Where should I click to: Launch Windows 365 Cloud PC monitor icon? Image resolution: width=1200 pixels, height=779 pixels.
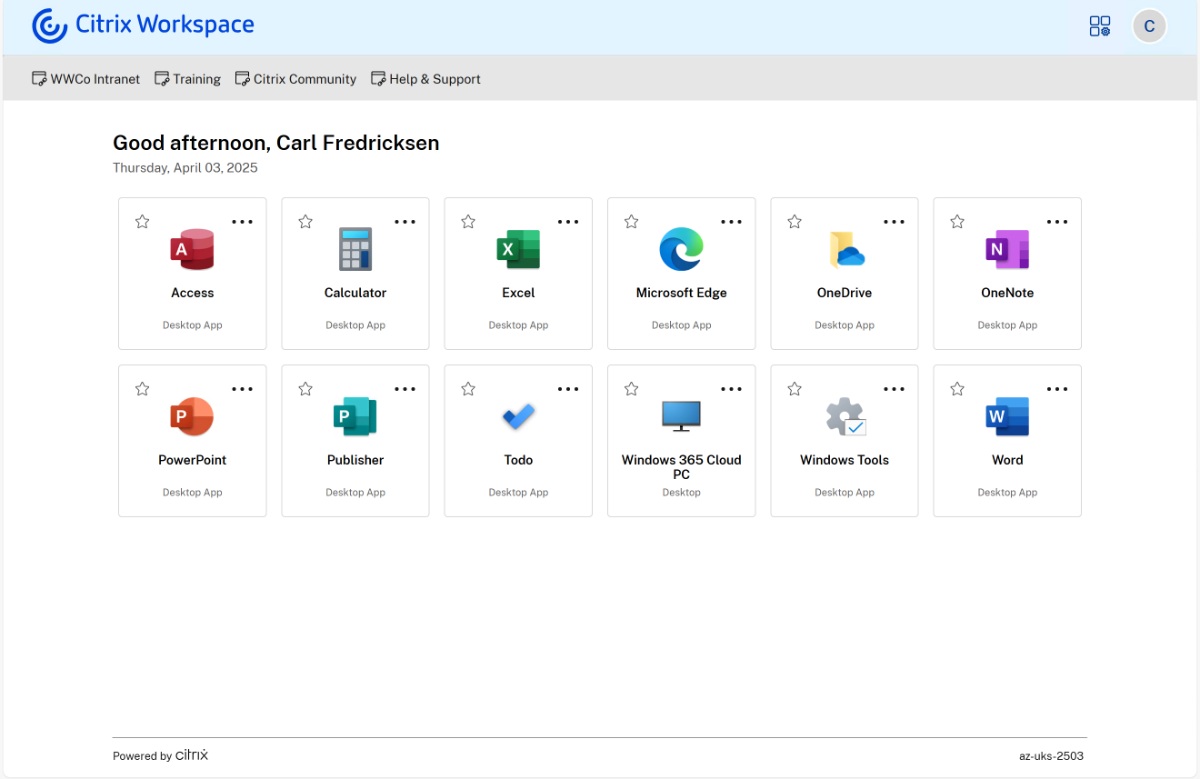tap(681, 416)
